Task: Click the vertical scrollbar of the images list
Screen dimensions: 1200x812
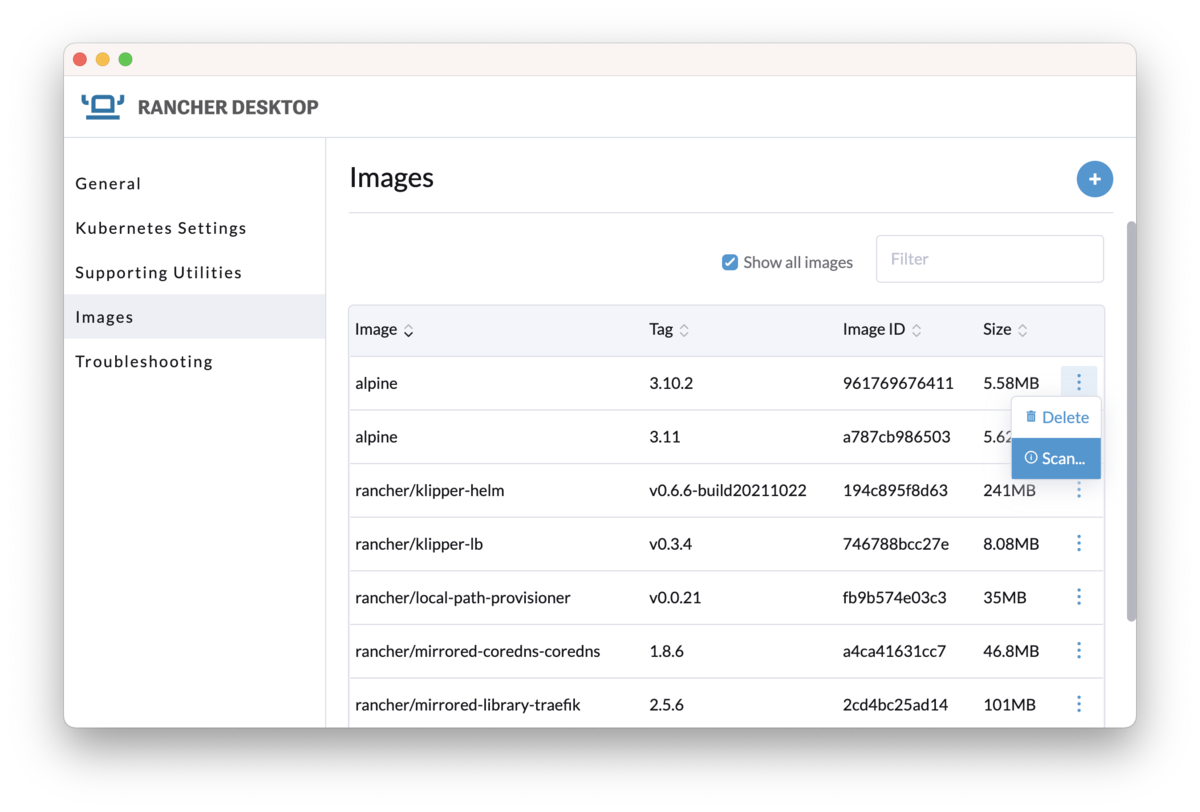Action: [1131, 420]
